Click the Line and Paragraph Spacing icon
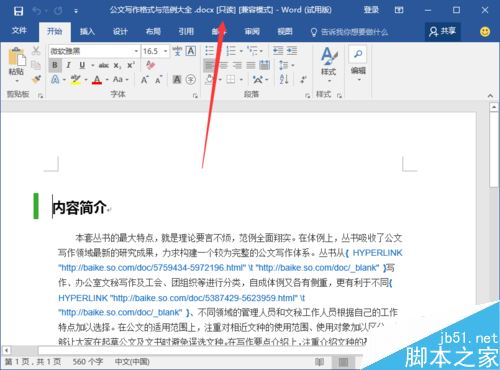The width and height of the screenshot is (500, 370). click(284, 65)
